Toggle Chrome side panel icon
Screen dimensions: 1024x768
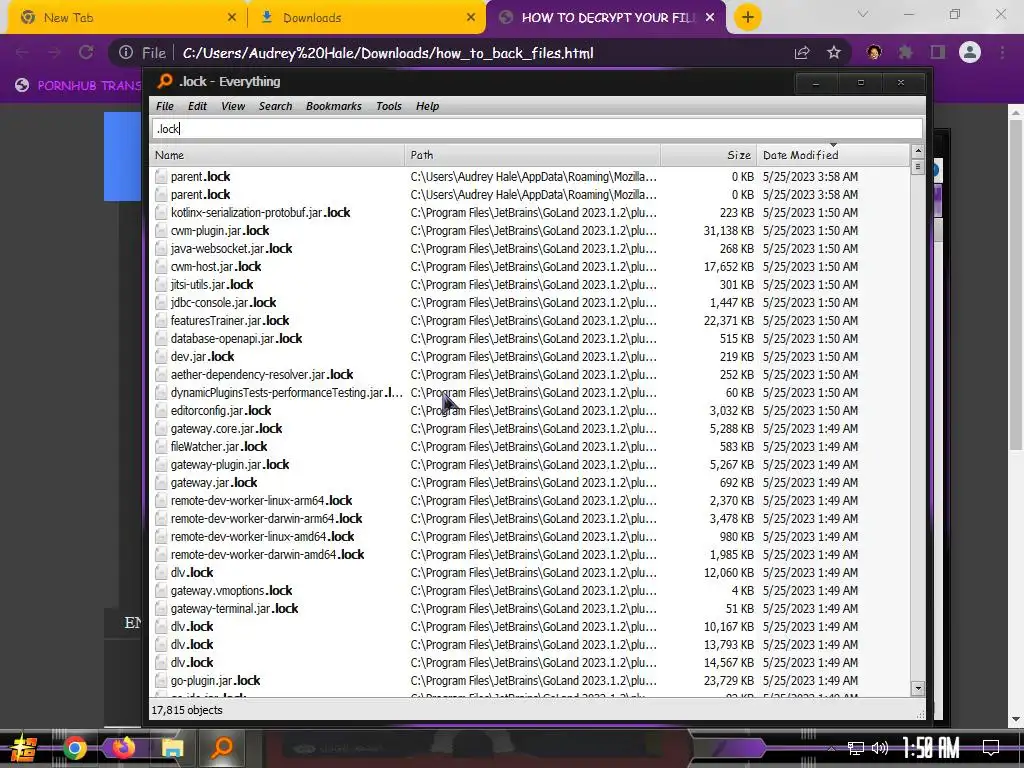[938, 52]
